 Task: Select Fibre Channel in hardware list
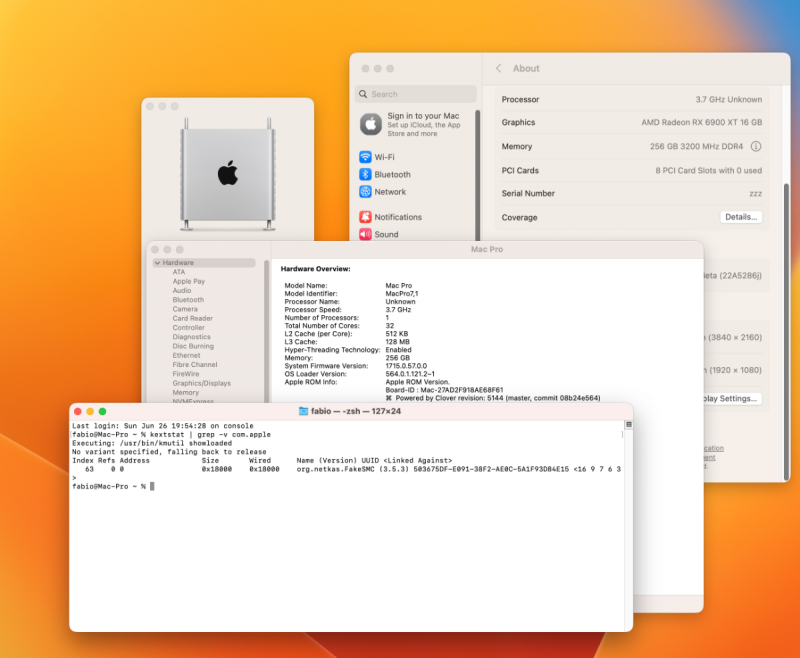pyautogui.click(x=194, y=365)
